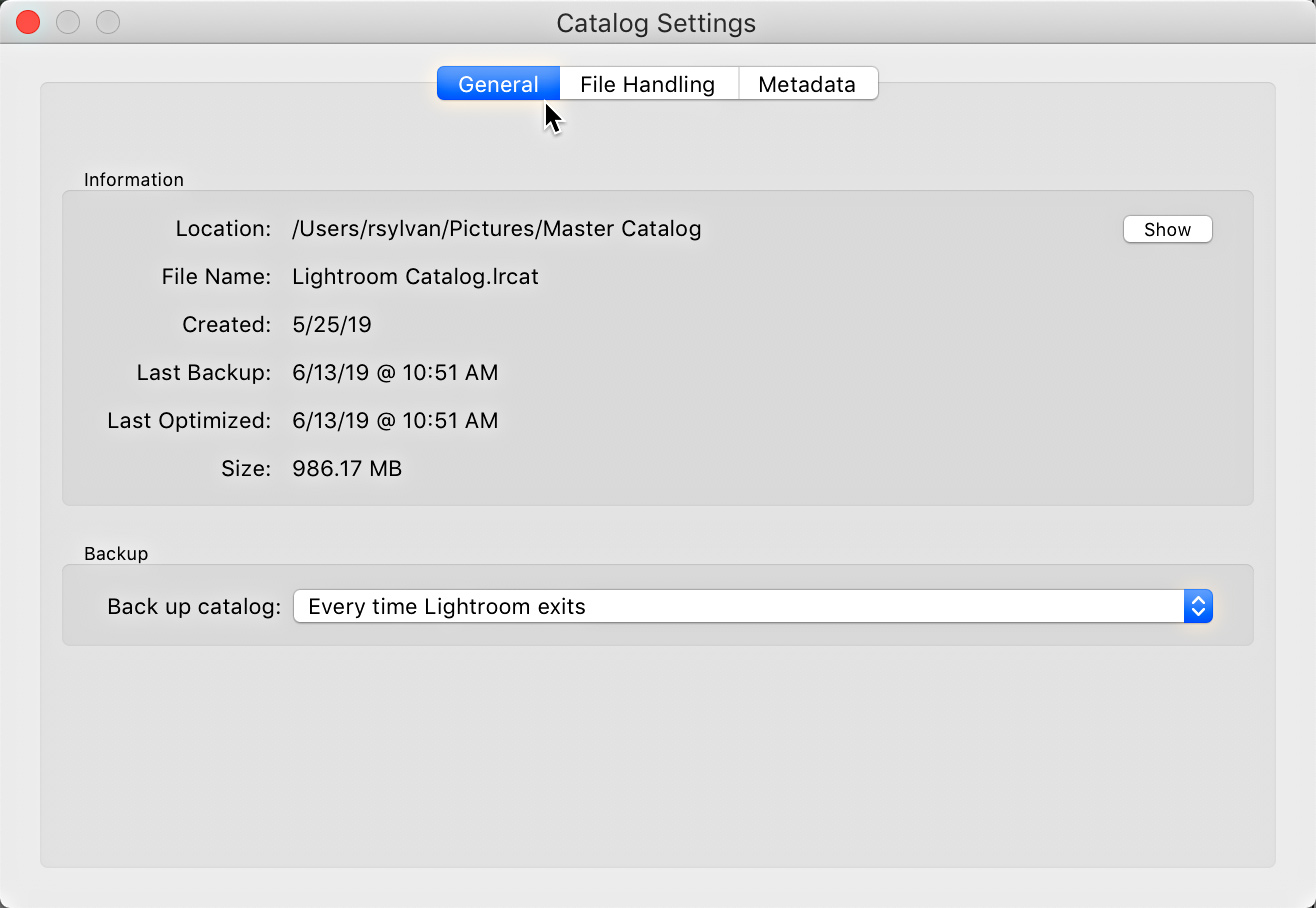
Task: Switch to the File Handling tab
Action: tap(648, 84)
